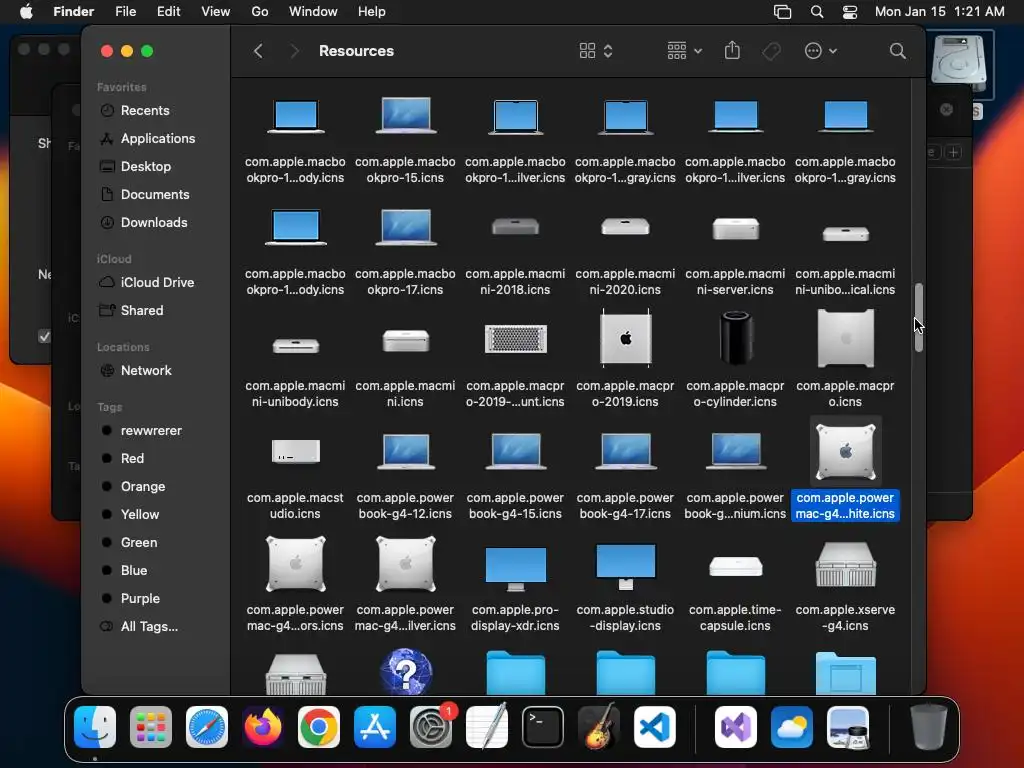1024x768 pixels.
Task: Open the More actions ellipsis dropdown
Action: click(820, 51)
